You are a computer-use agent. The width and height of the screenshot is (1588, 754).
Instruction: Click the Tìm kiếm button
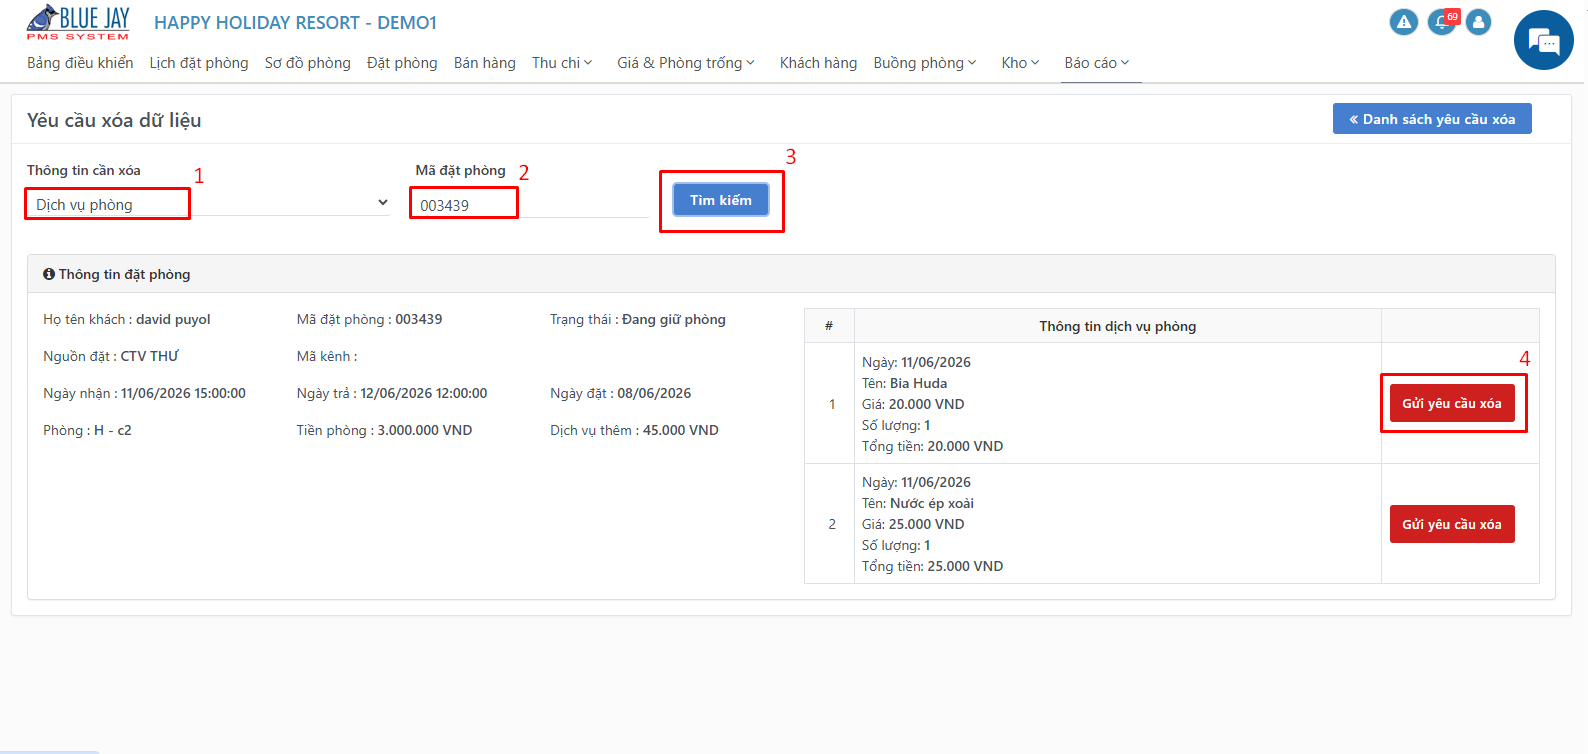click(721, 200)
